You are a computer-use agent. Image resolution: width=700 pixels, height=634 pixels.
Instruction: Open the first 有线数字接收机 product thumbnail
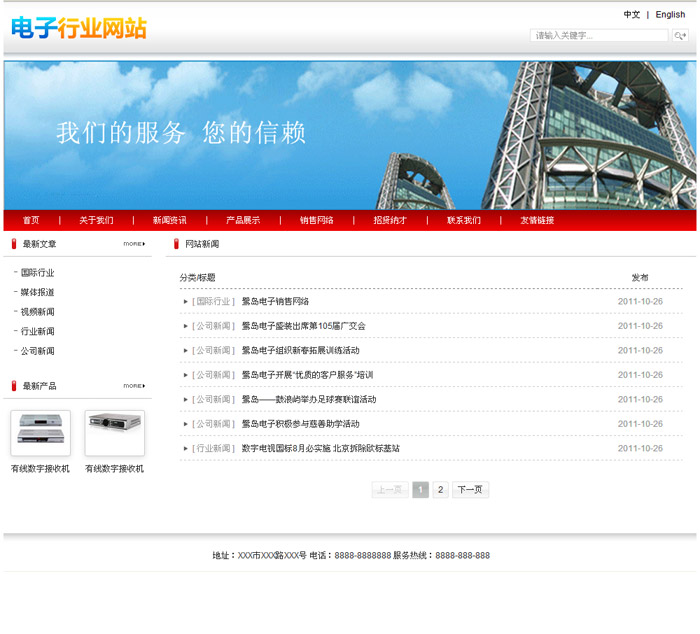tap(40, 433)
